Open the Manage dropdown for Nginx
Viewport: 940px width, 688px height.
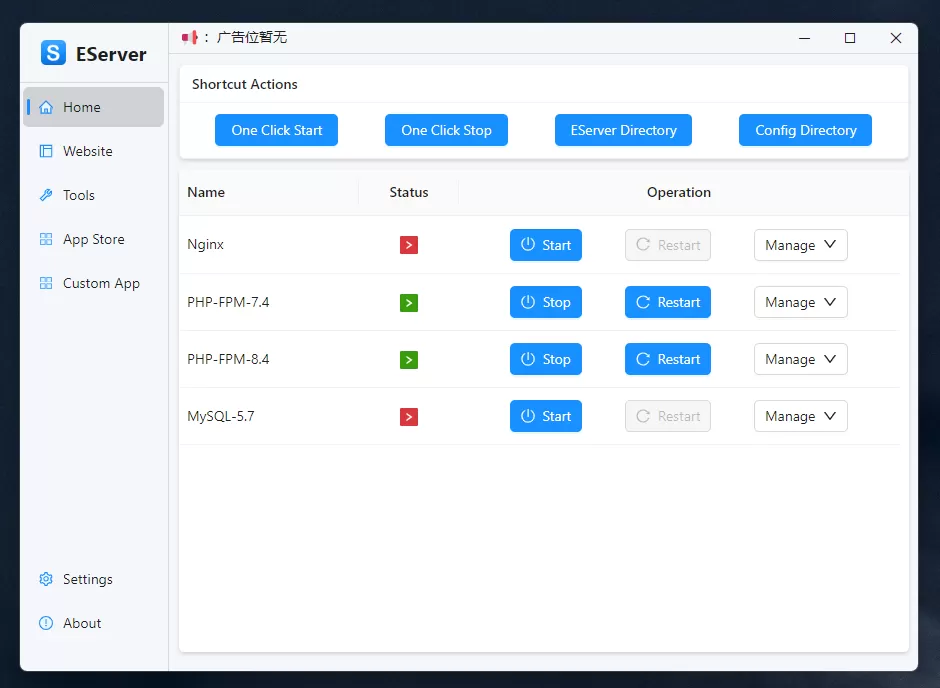pyautogui.click(x=800, y=245)
